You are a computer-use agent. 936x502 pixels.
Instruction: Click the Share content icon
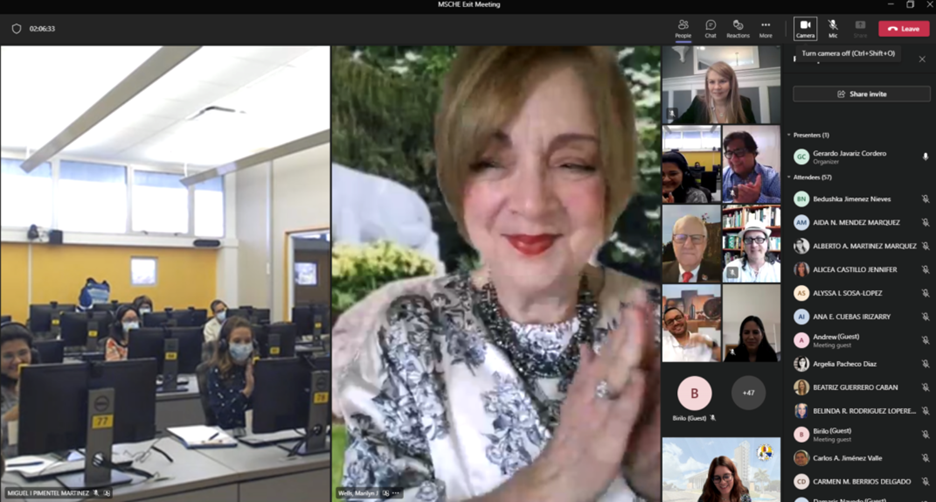click(860, 28)
